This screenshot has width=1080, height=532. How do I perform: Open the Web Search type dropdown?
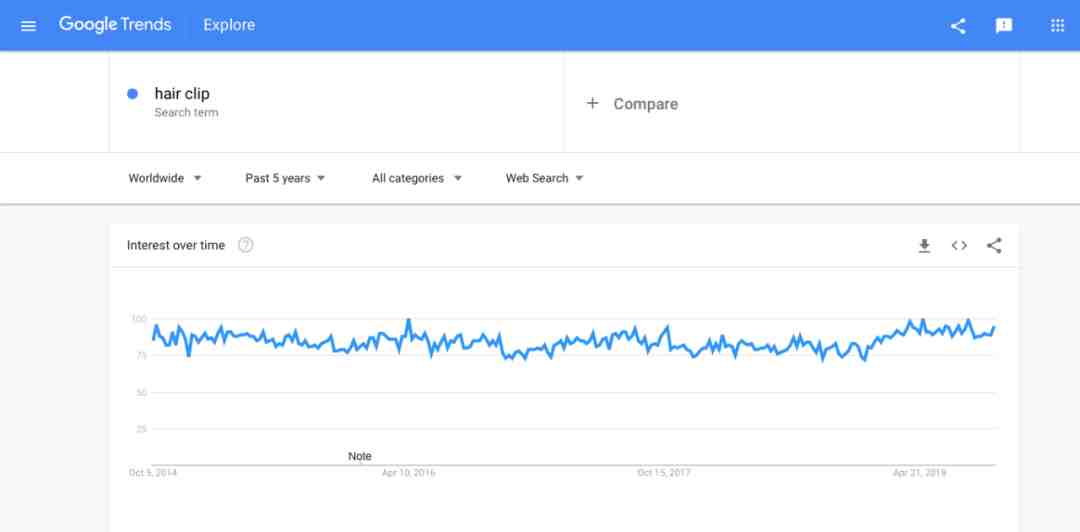pyautogui.click(x=544, y=178)
